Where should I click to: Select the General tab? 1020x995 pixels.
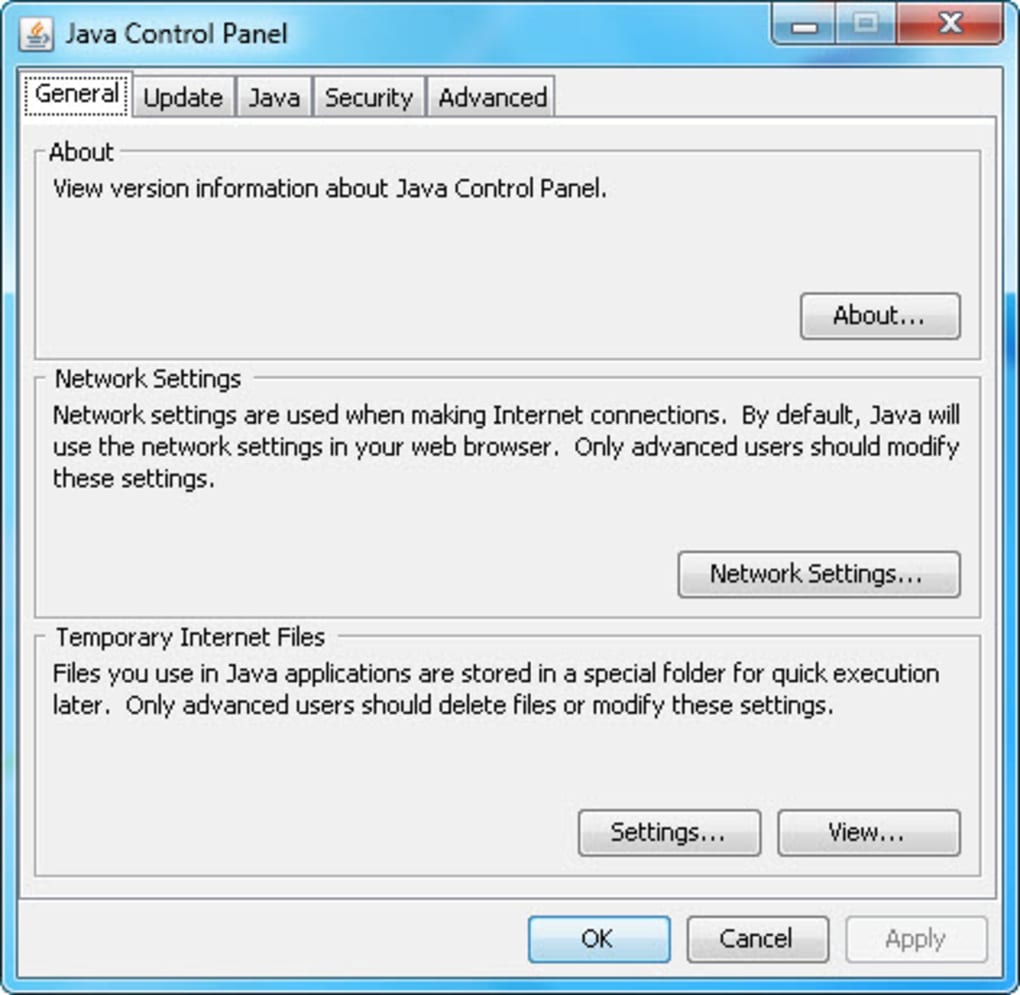click(x=77, y=94)
